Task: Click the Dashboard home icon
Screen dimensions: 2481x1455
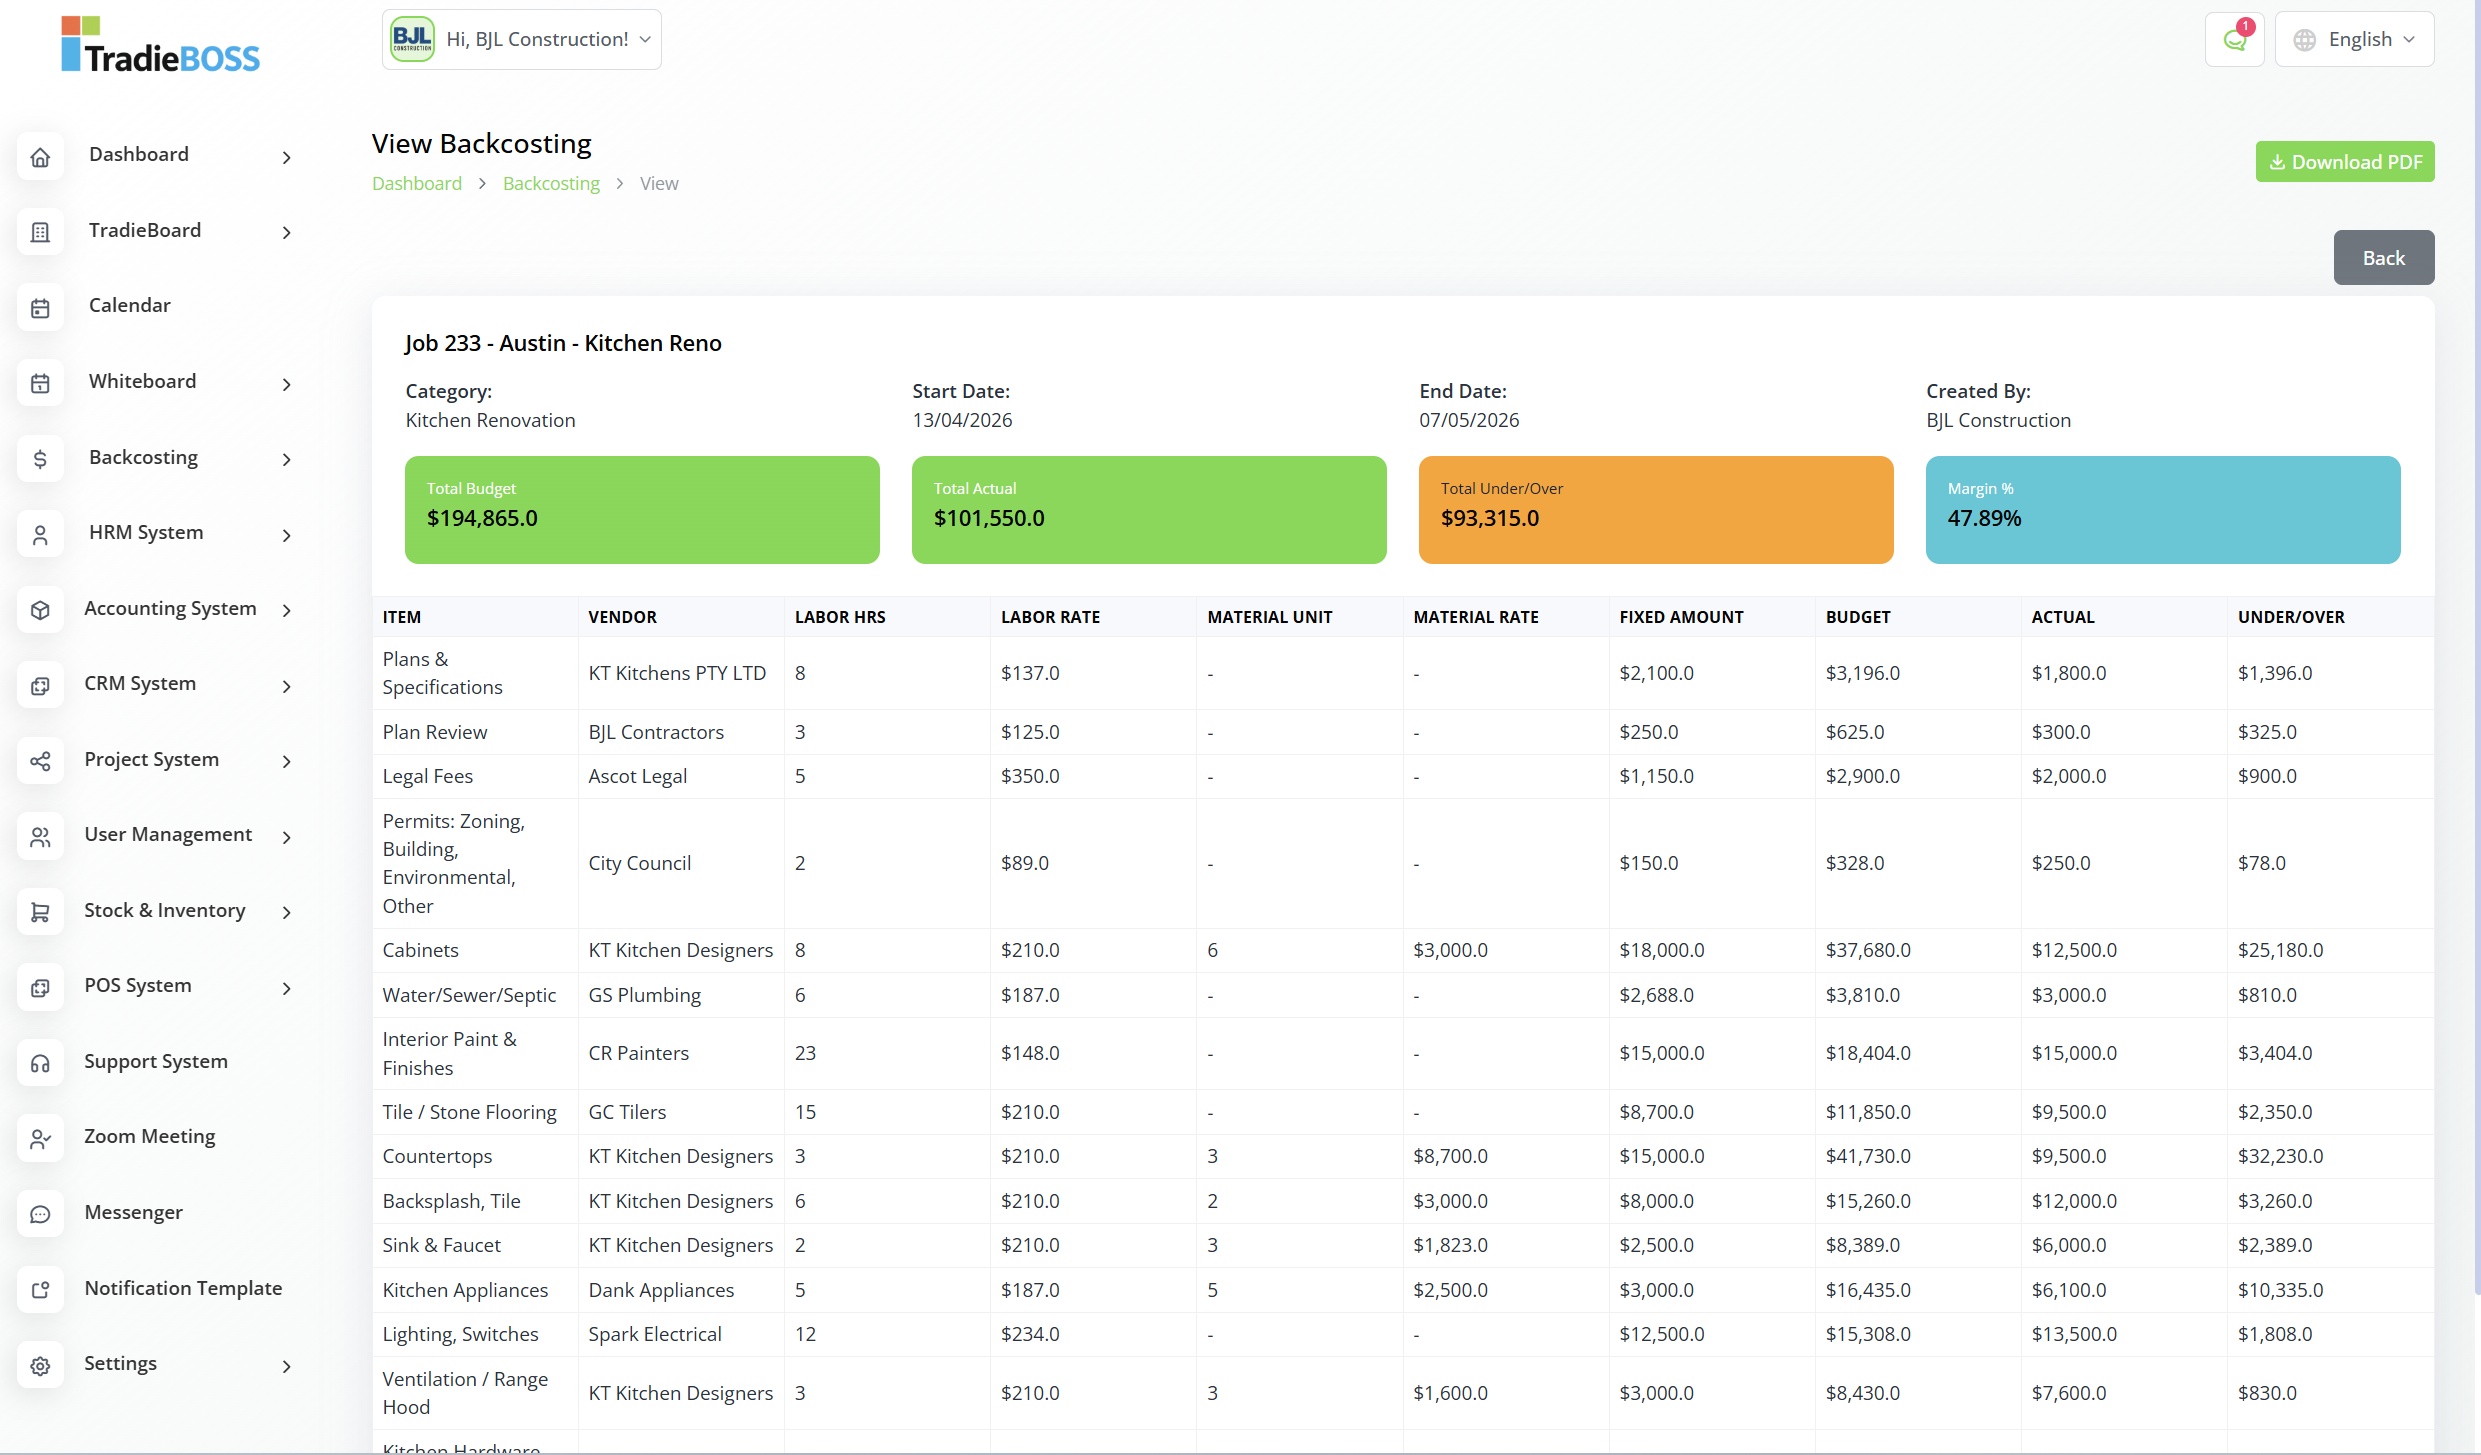Action: [40, 157]
